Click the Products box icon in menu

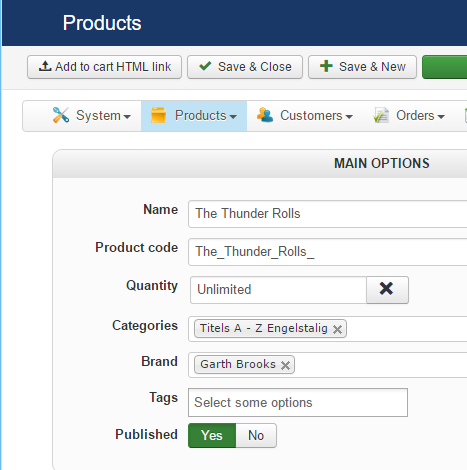pyautogui.click(x=158, y=115)
